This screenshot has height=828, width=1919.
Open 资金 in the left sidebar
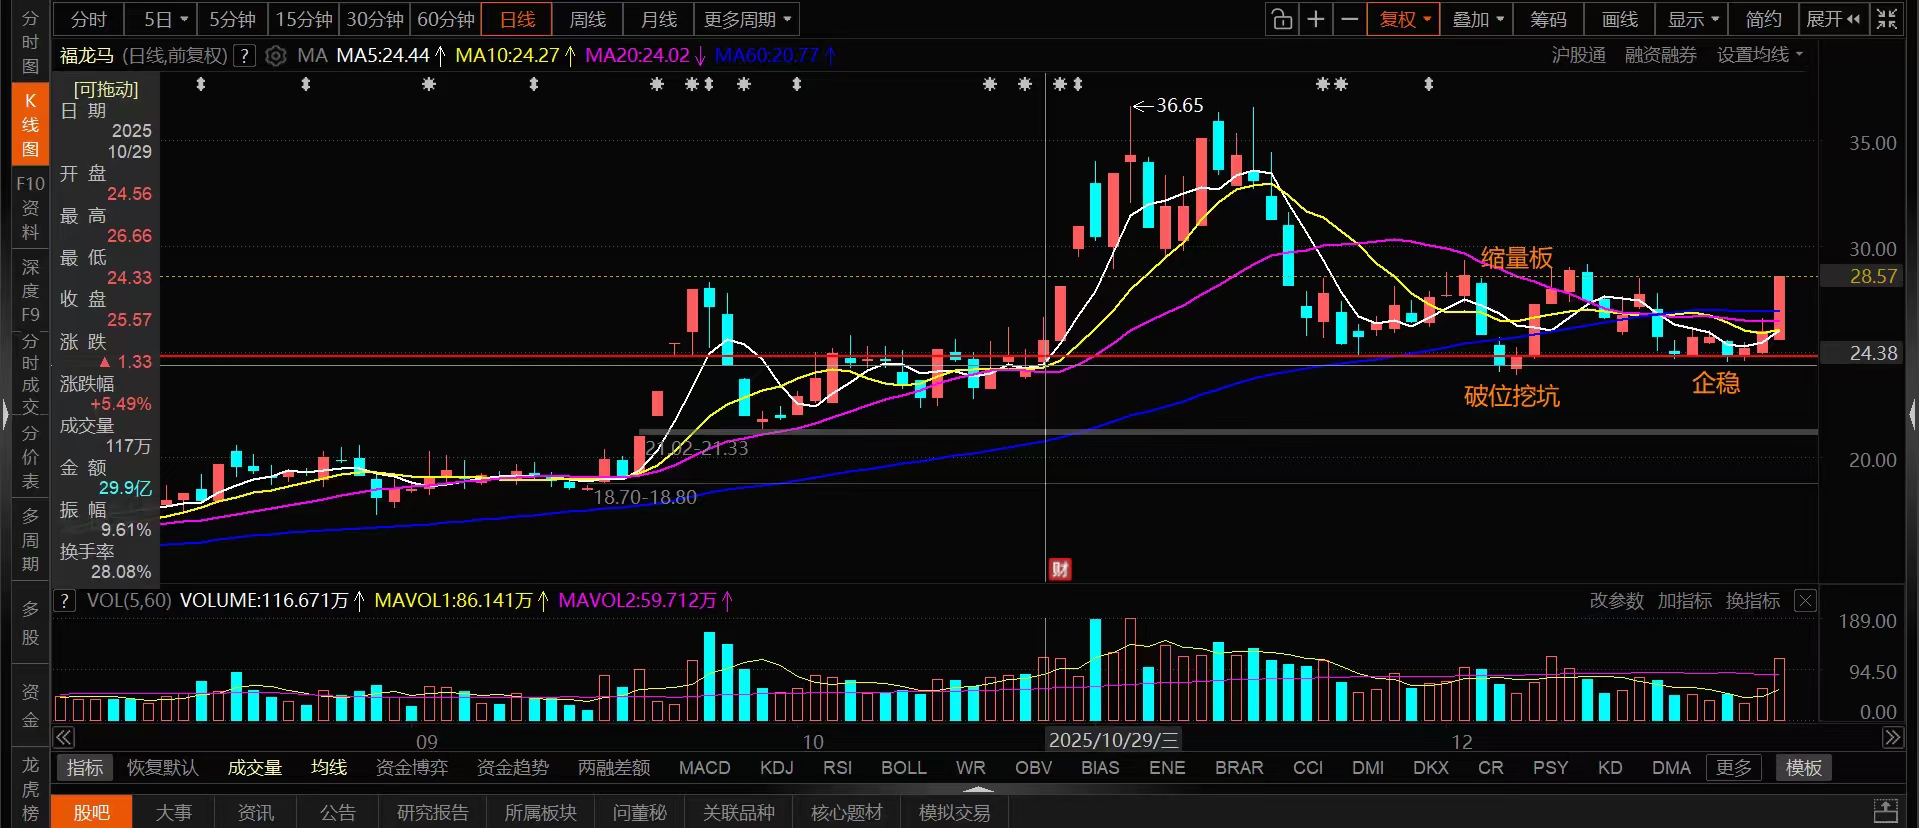pos(30,706)
